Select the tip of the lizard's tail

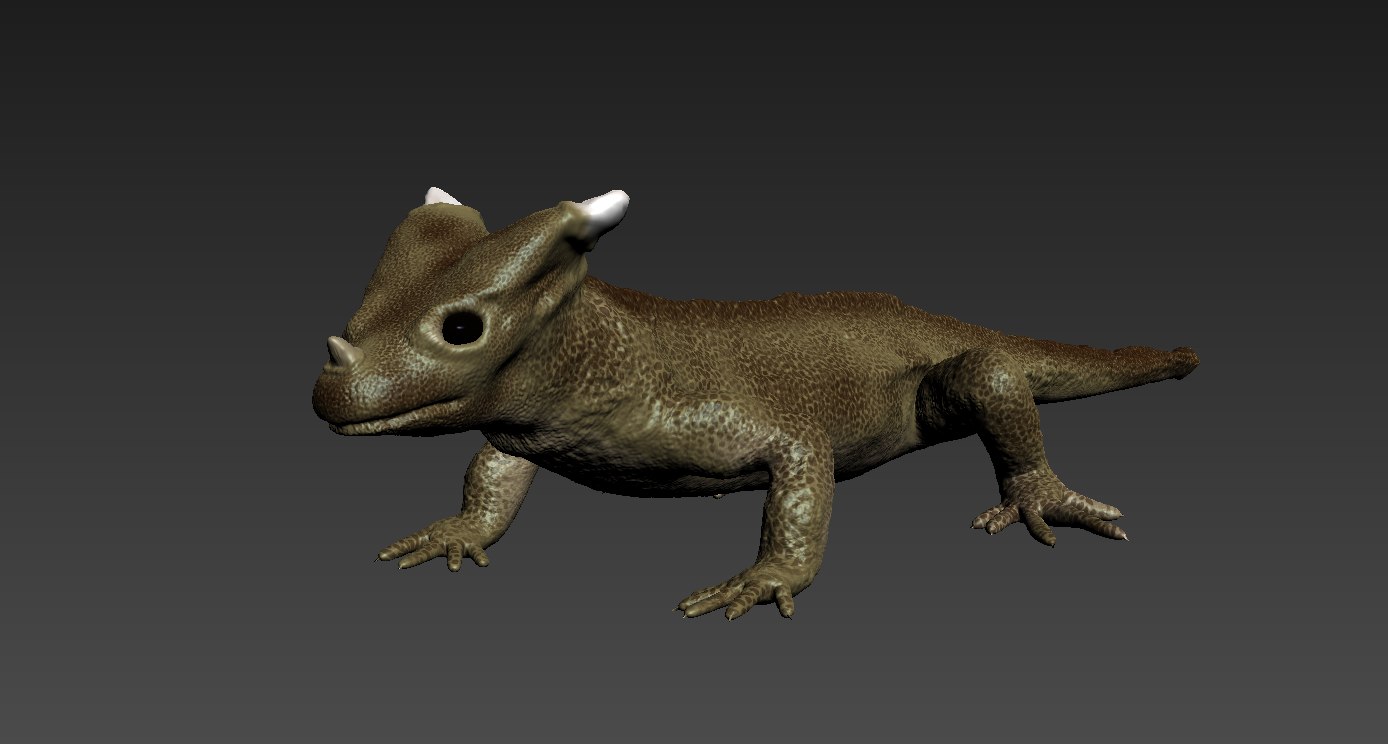[1190, 358]
